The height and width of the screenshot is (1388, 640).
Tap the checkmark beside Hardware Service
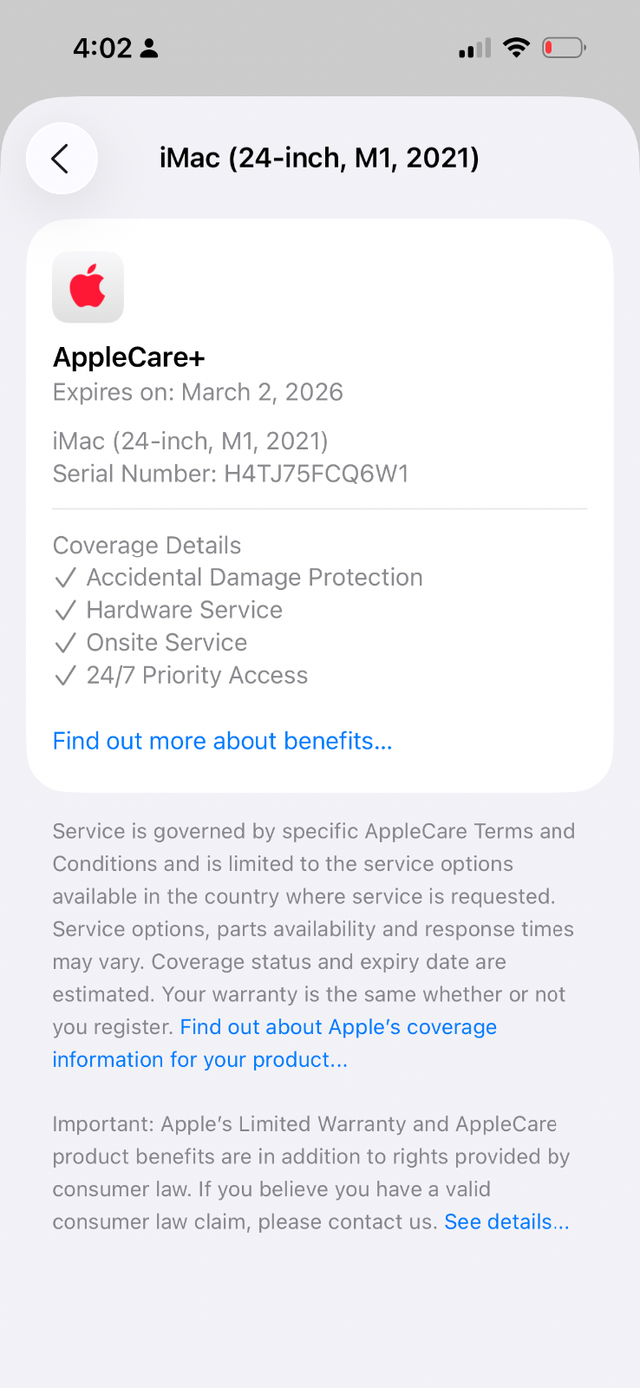(66, 610)
